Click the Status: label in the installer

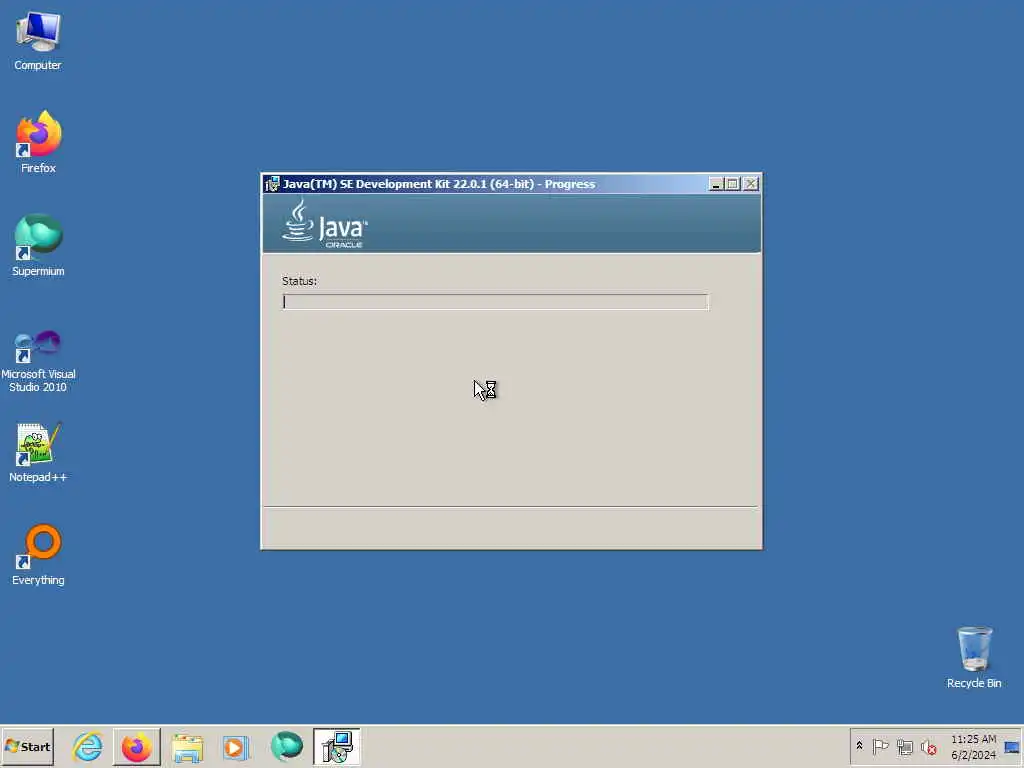[299, 281]
